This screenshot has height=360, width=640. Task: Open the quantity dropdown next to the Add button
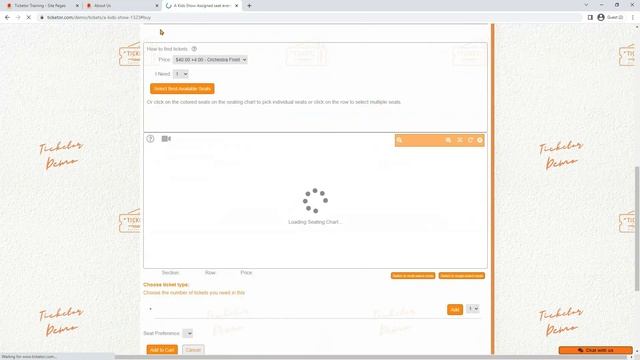click(x=473, y=309)
